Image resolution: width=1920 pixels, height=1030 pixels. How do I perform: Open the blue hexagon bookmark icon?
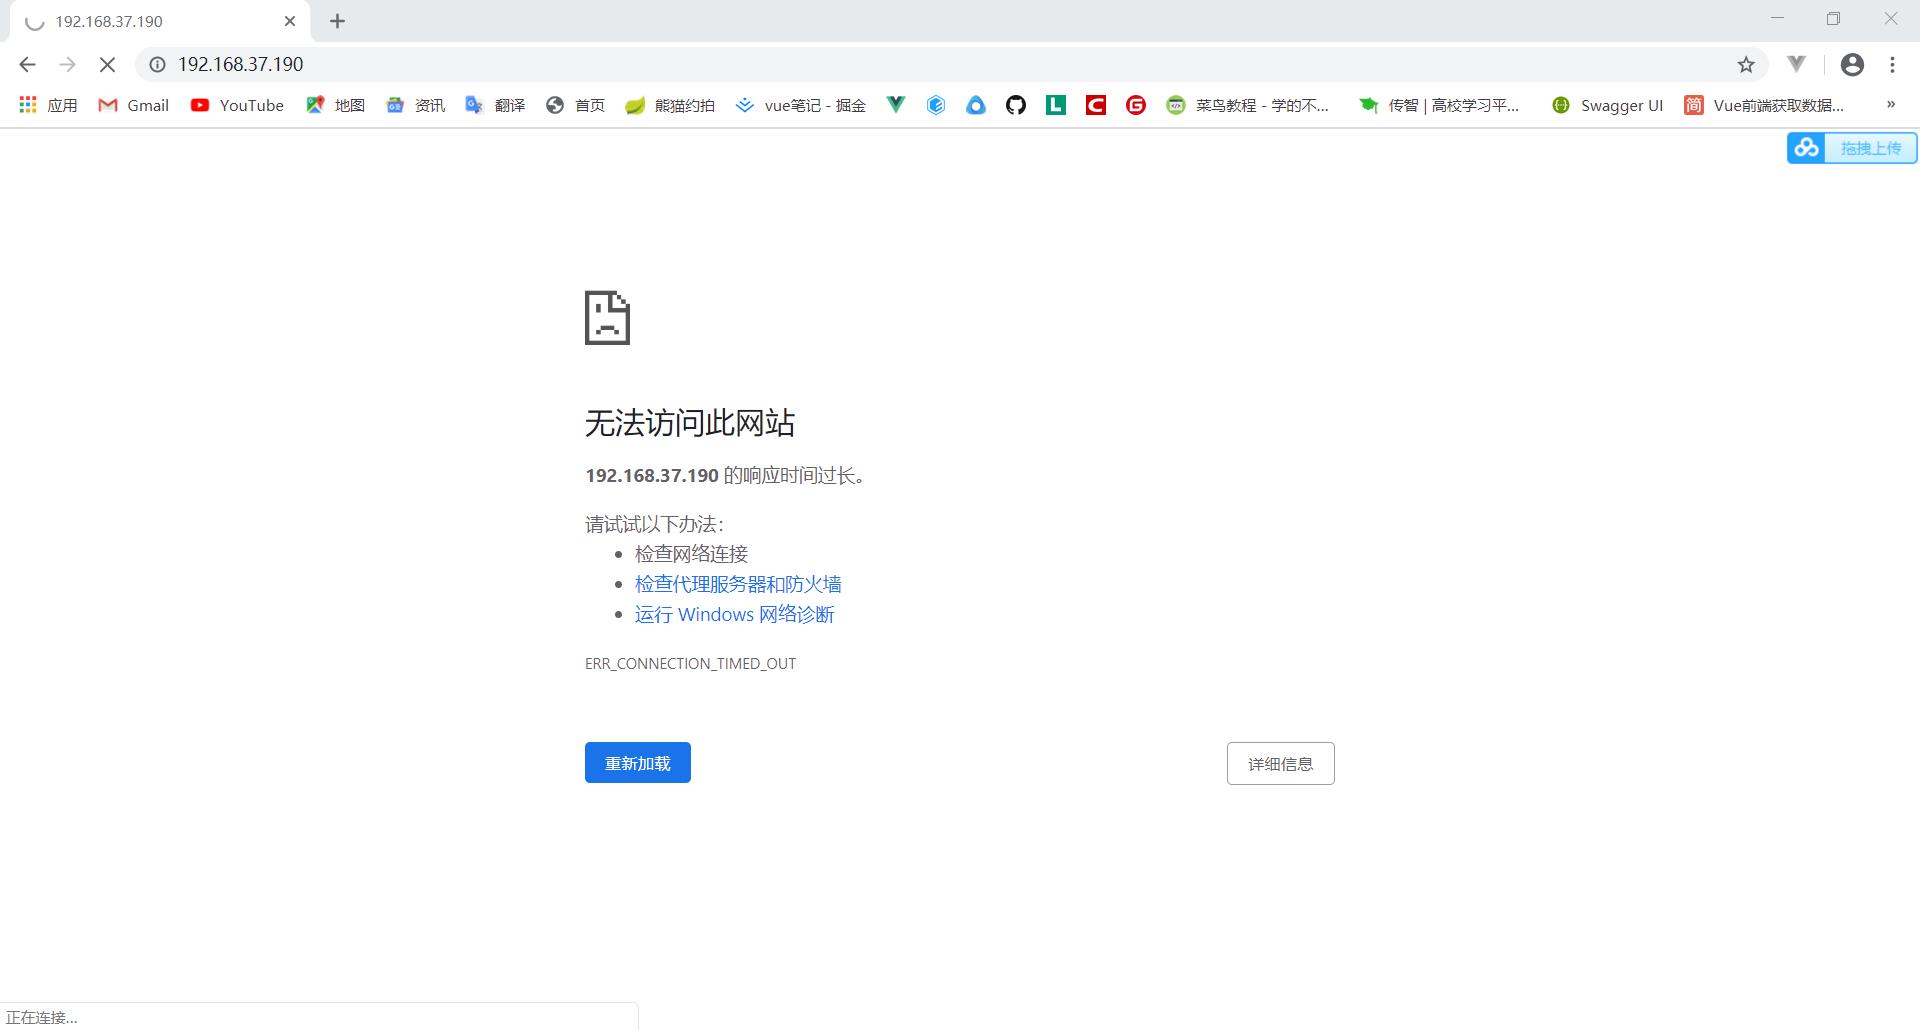(936, 105)
